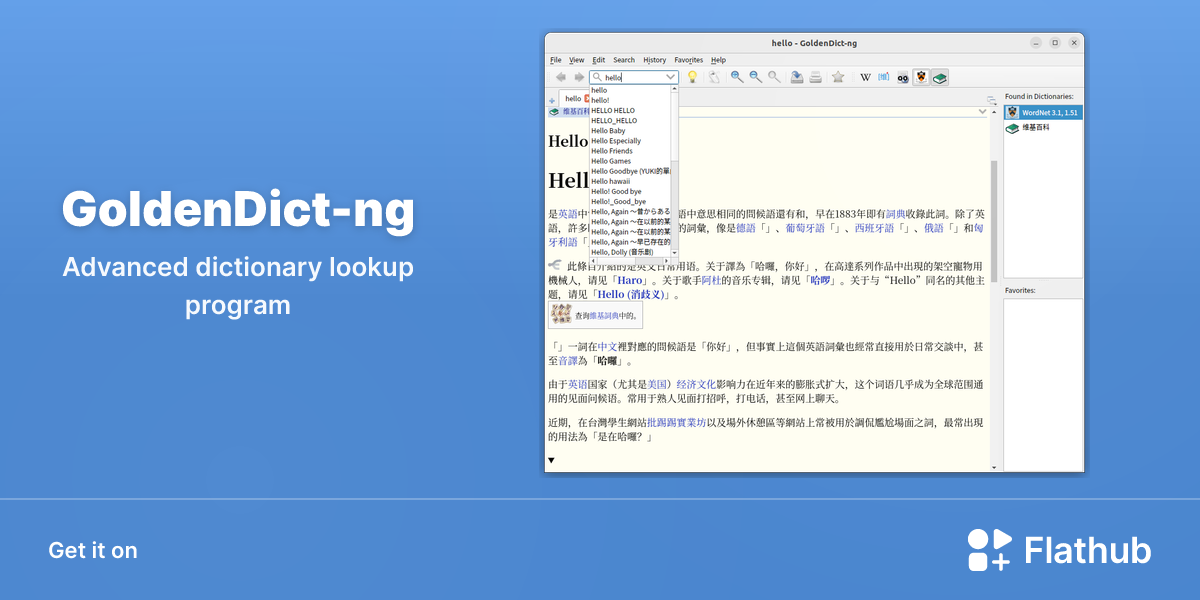Open the tab list icon
Image resolution: width=1200 pixels, height=600 pixels.
coord(991,100)
